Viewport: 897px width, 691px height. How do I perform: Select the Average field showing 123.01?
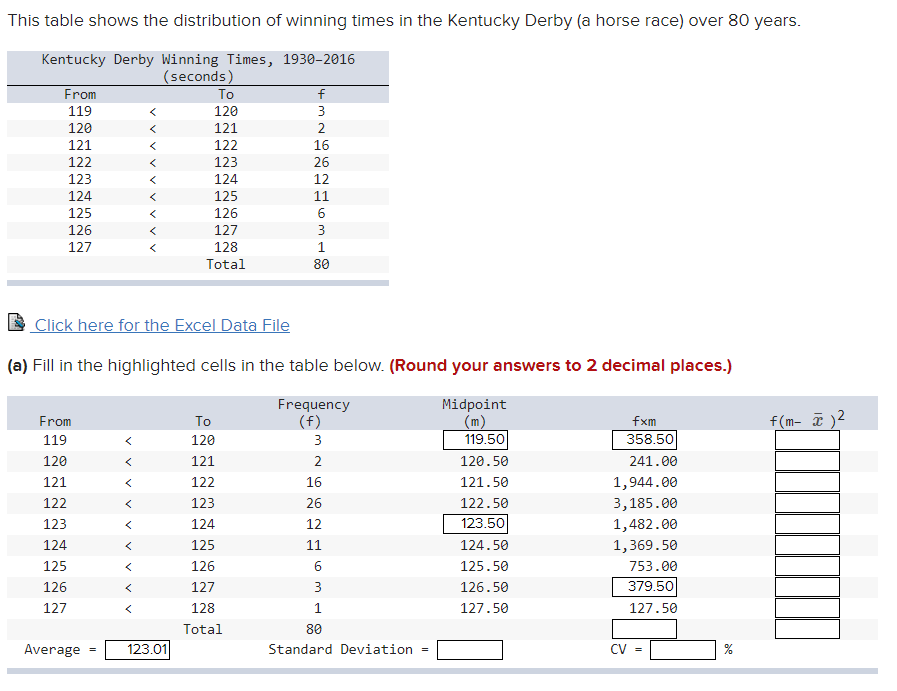pos(137,649)
